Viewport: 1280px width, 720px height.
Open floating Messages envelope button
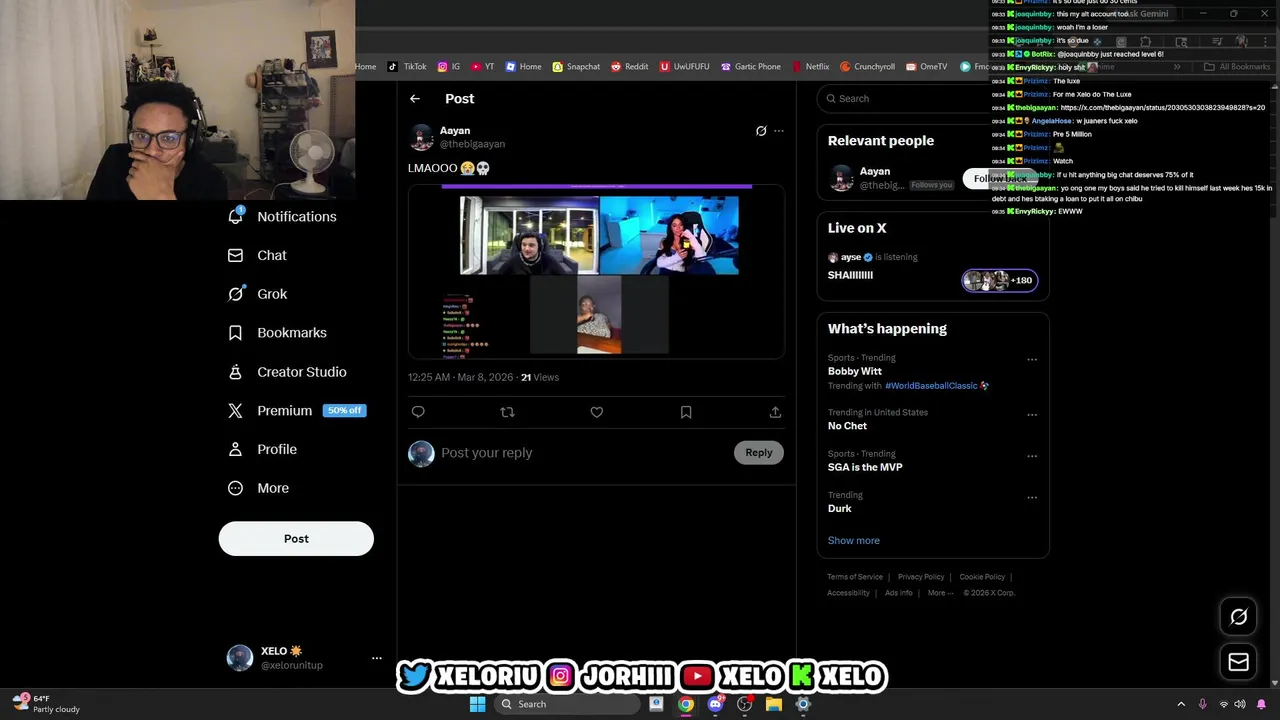pyautogui.click(x=1239, y=662)
